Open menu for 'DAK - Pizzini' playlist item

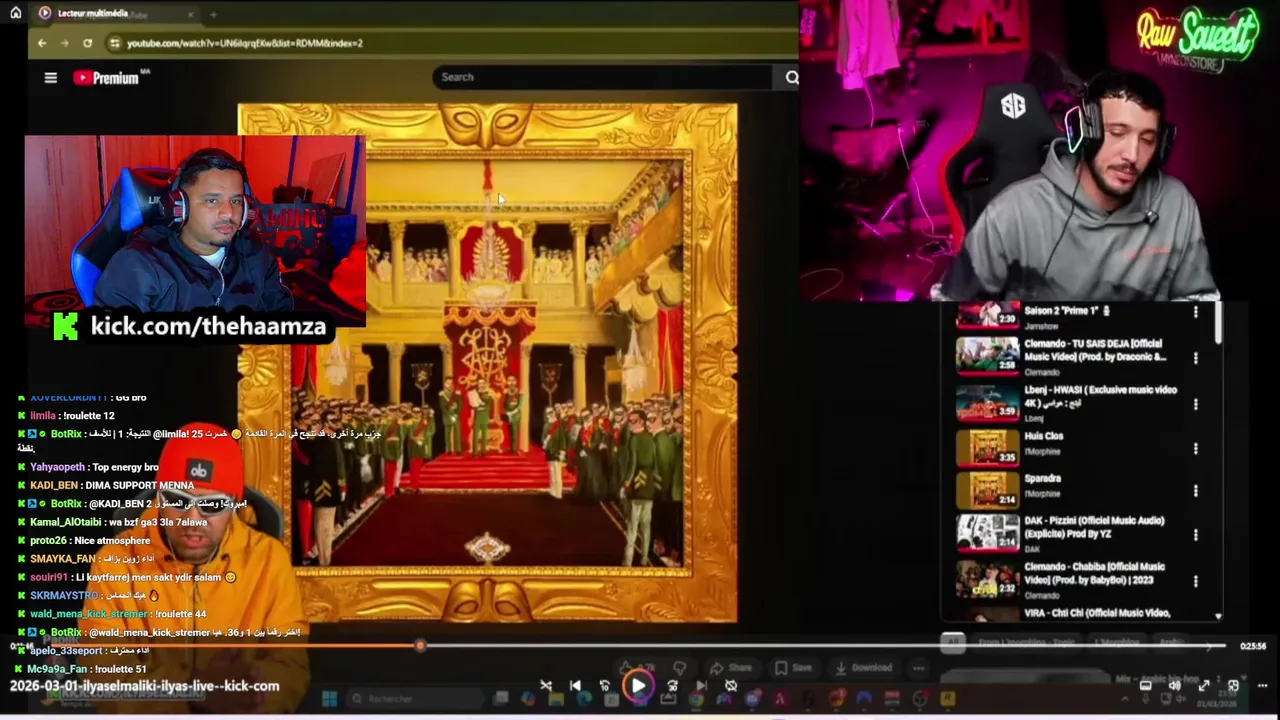1195,534
